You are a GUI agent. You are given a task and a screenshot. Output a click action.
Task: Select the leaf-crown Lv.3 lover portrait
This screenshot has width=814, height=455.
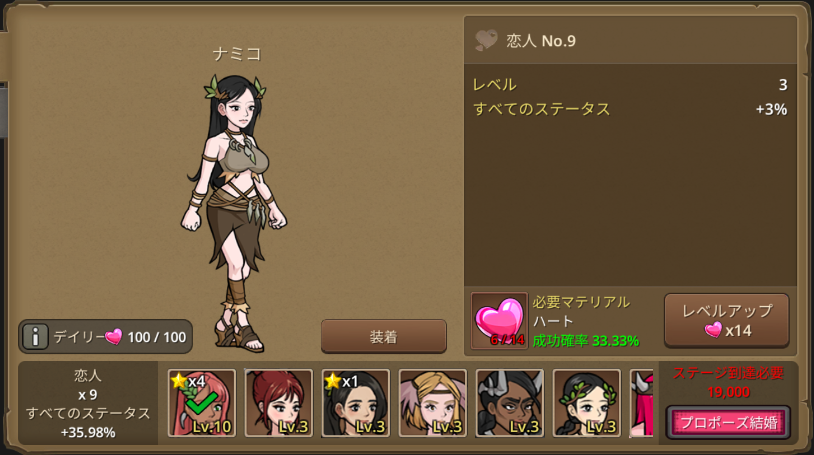click(x=587, y=403)
